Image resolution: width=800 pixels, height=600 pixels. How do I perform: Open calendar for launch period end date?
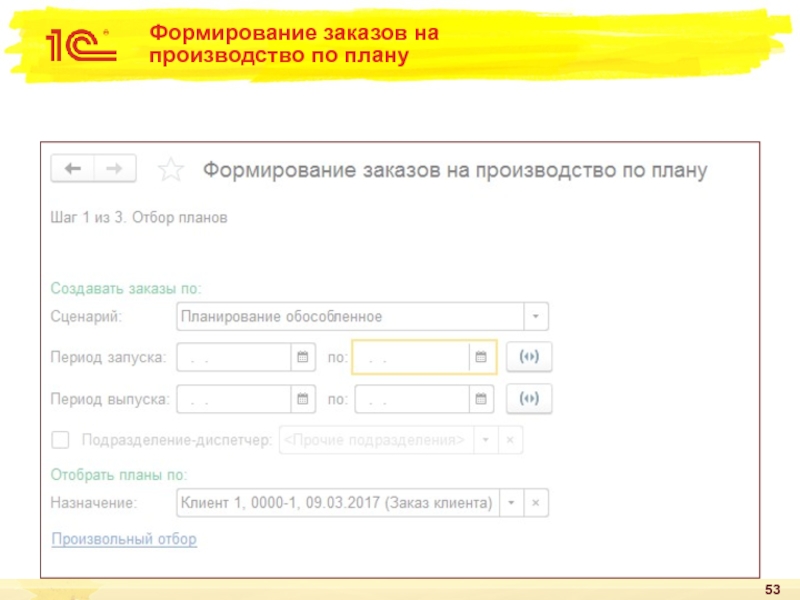(x=480, y=357)
